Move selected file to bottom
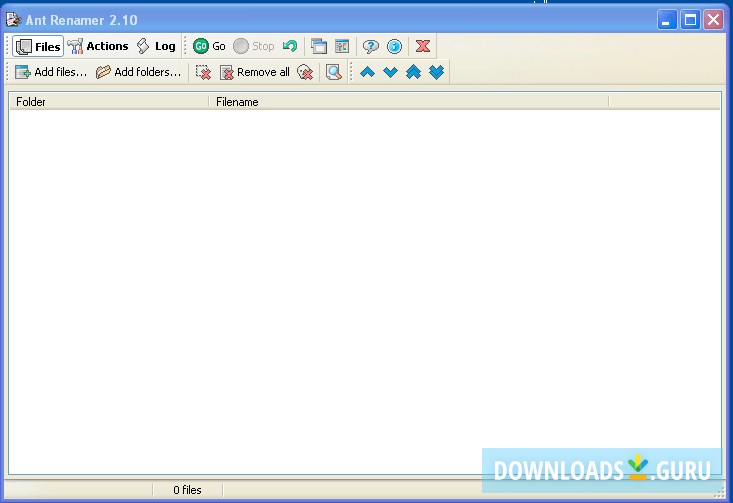733x503 pixels. pyautogui.click(x=436, y=72)
